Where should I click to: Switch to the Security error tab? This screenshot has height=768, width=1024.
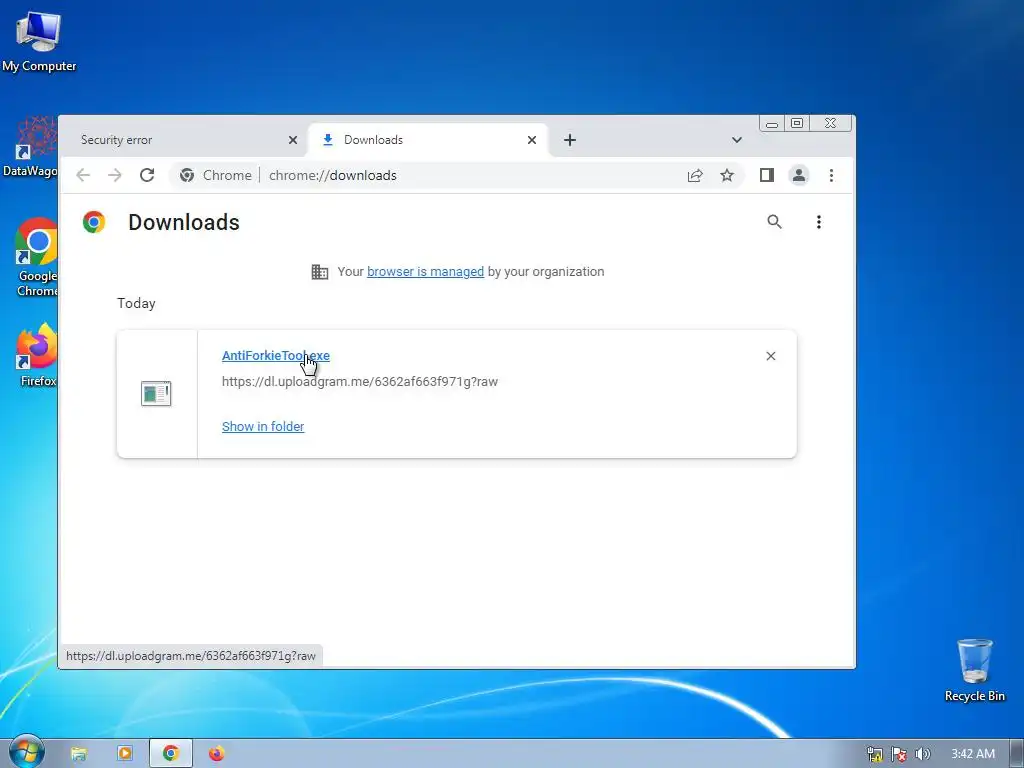coord(183,140)
